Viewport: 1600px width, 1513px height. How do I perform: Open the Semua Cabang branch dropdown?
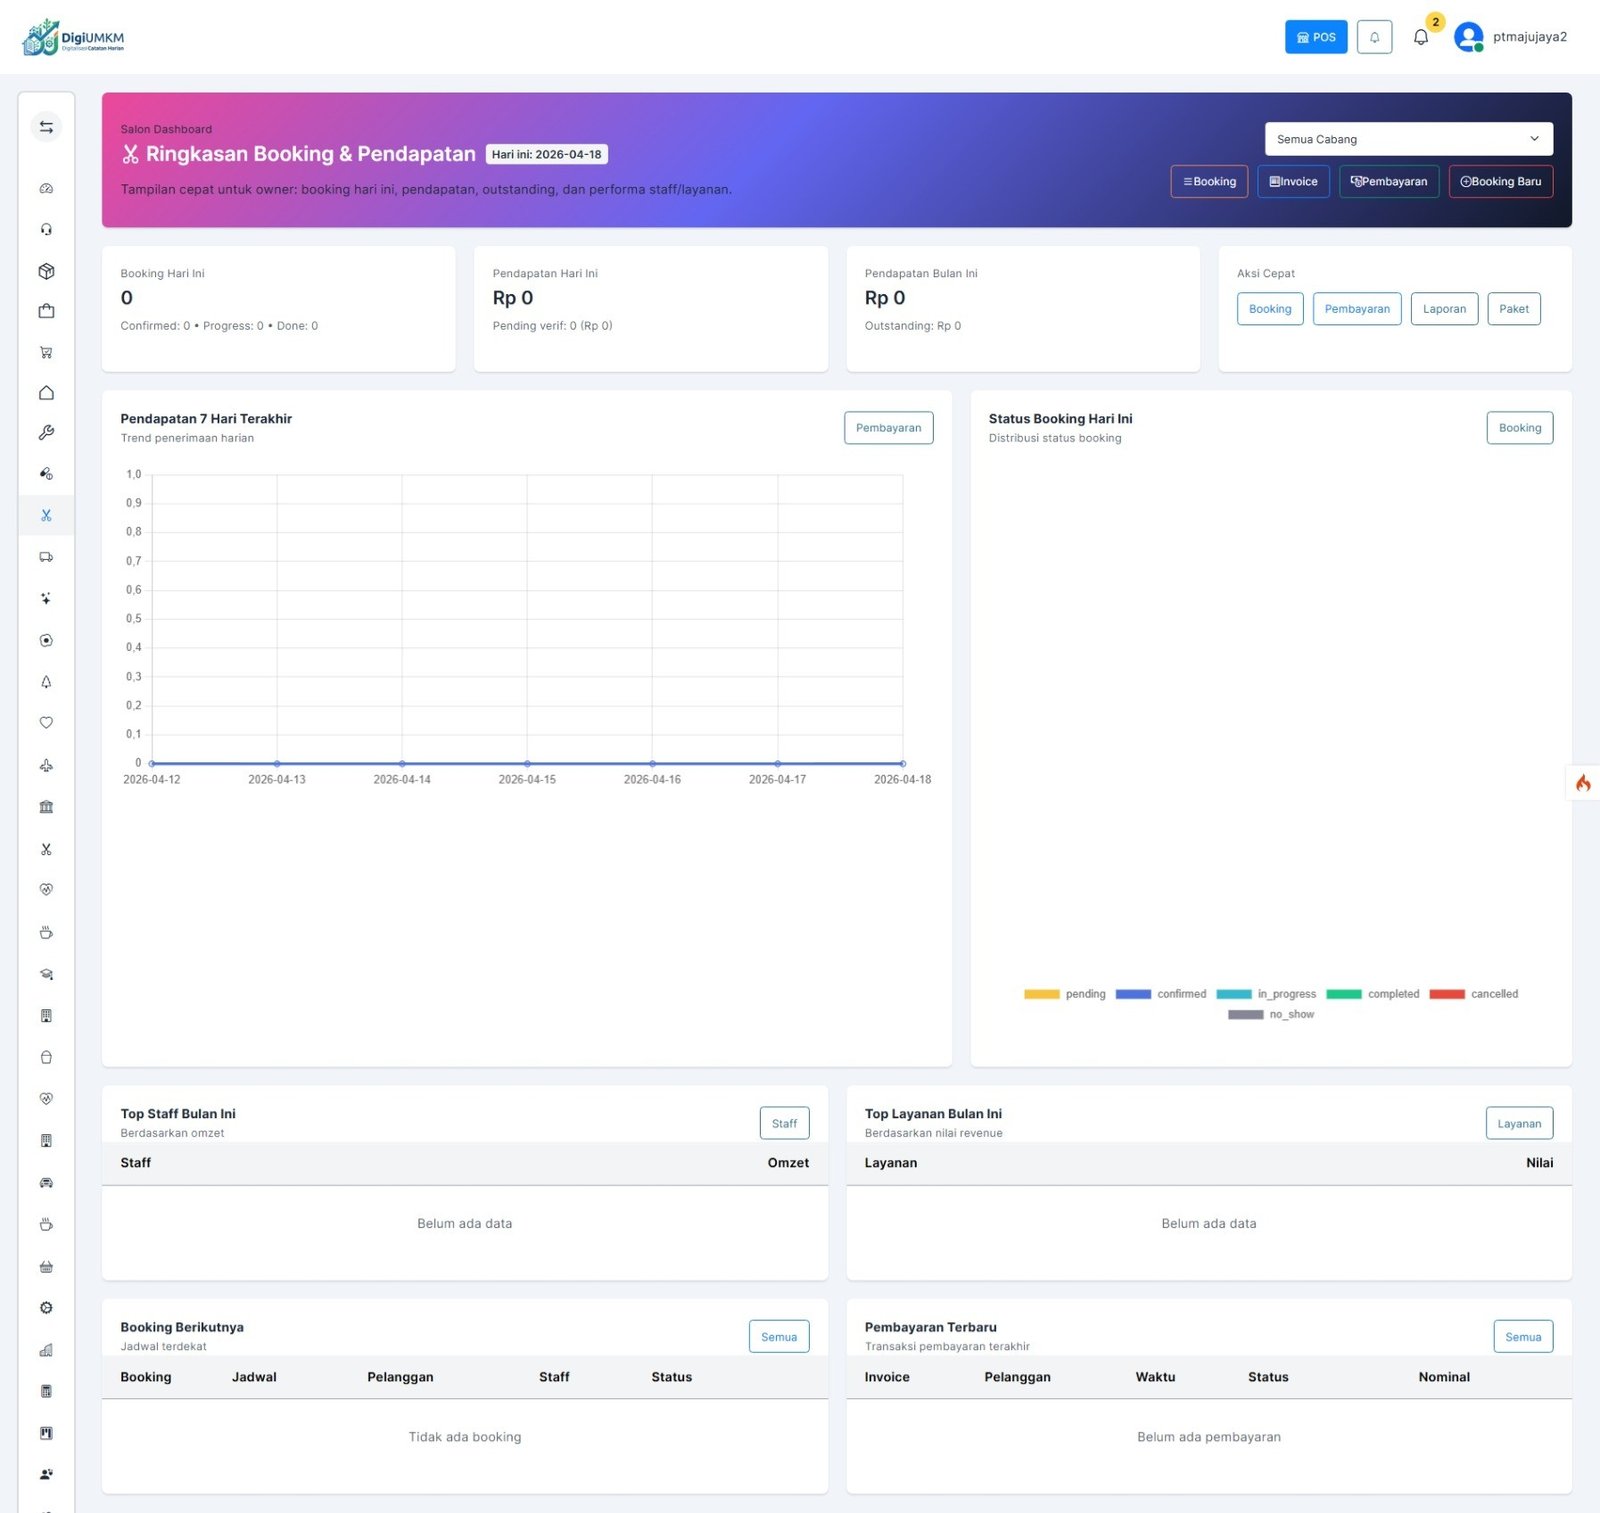(1408, 139)
